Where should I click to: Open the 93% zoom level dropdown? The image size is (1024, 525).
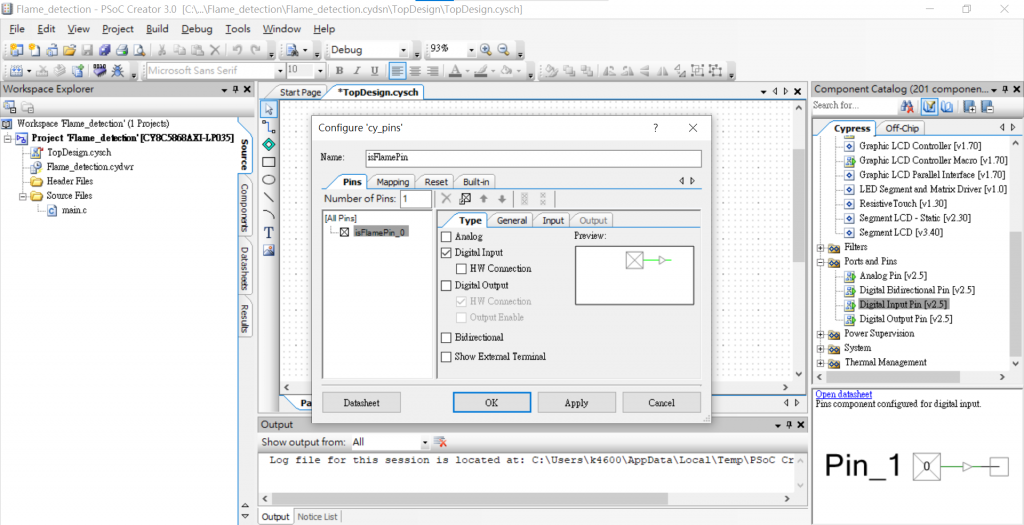[x=470, y=50]
